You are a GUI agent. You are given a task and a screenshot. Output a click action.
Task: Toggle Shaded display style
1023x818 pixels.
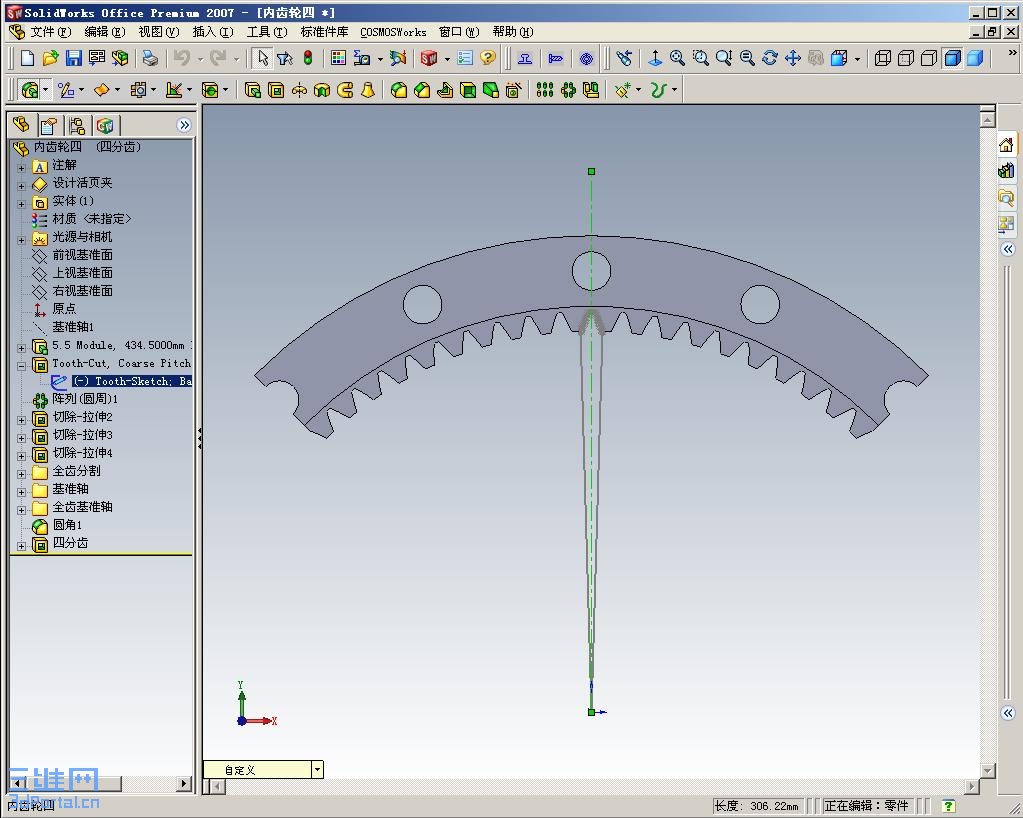point(975,59)
